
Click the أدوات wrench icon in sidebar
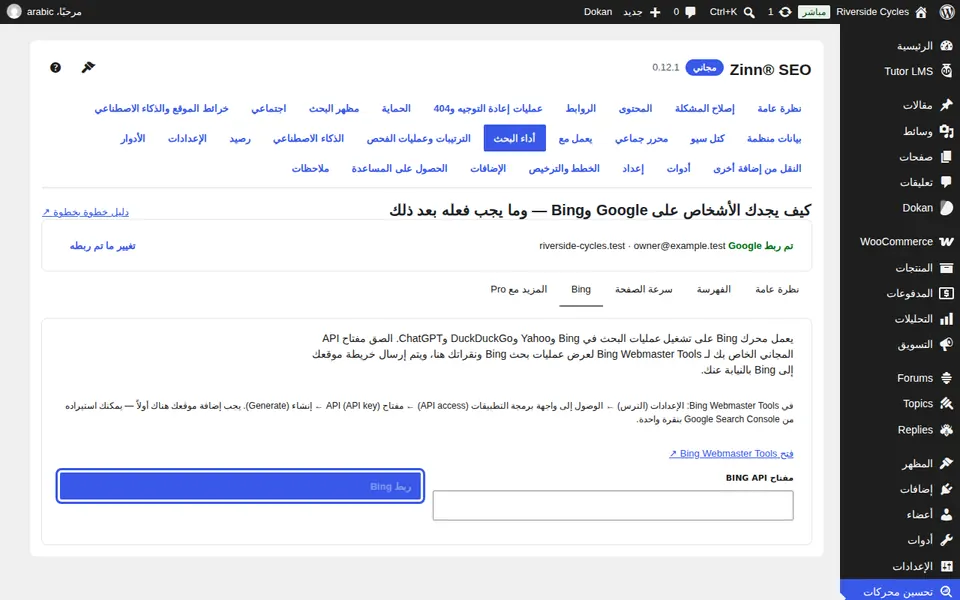click(x=947, y=541)
